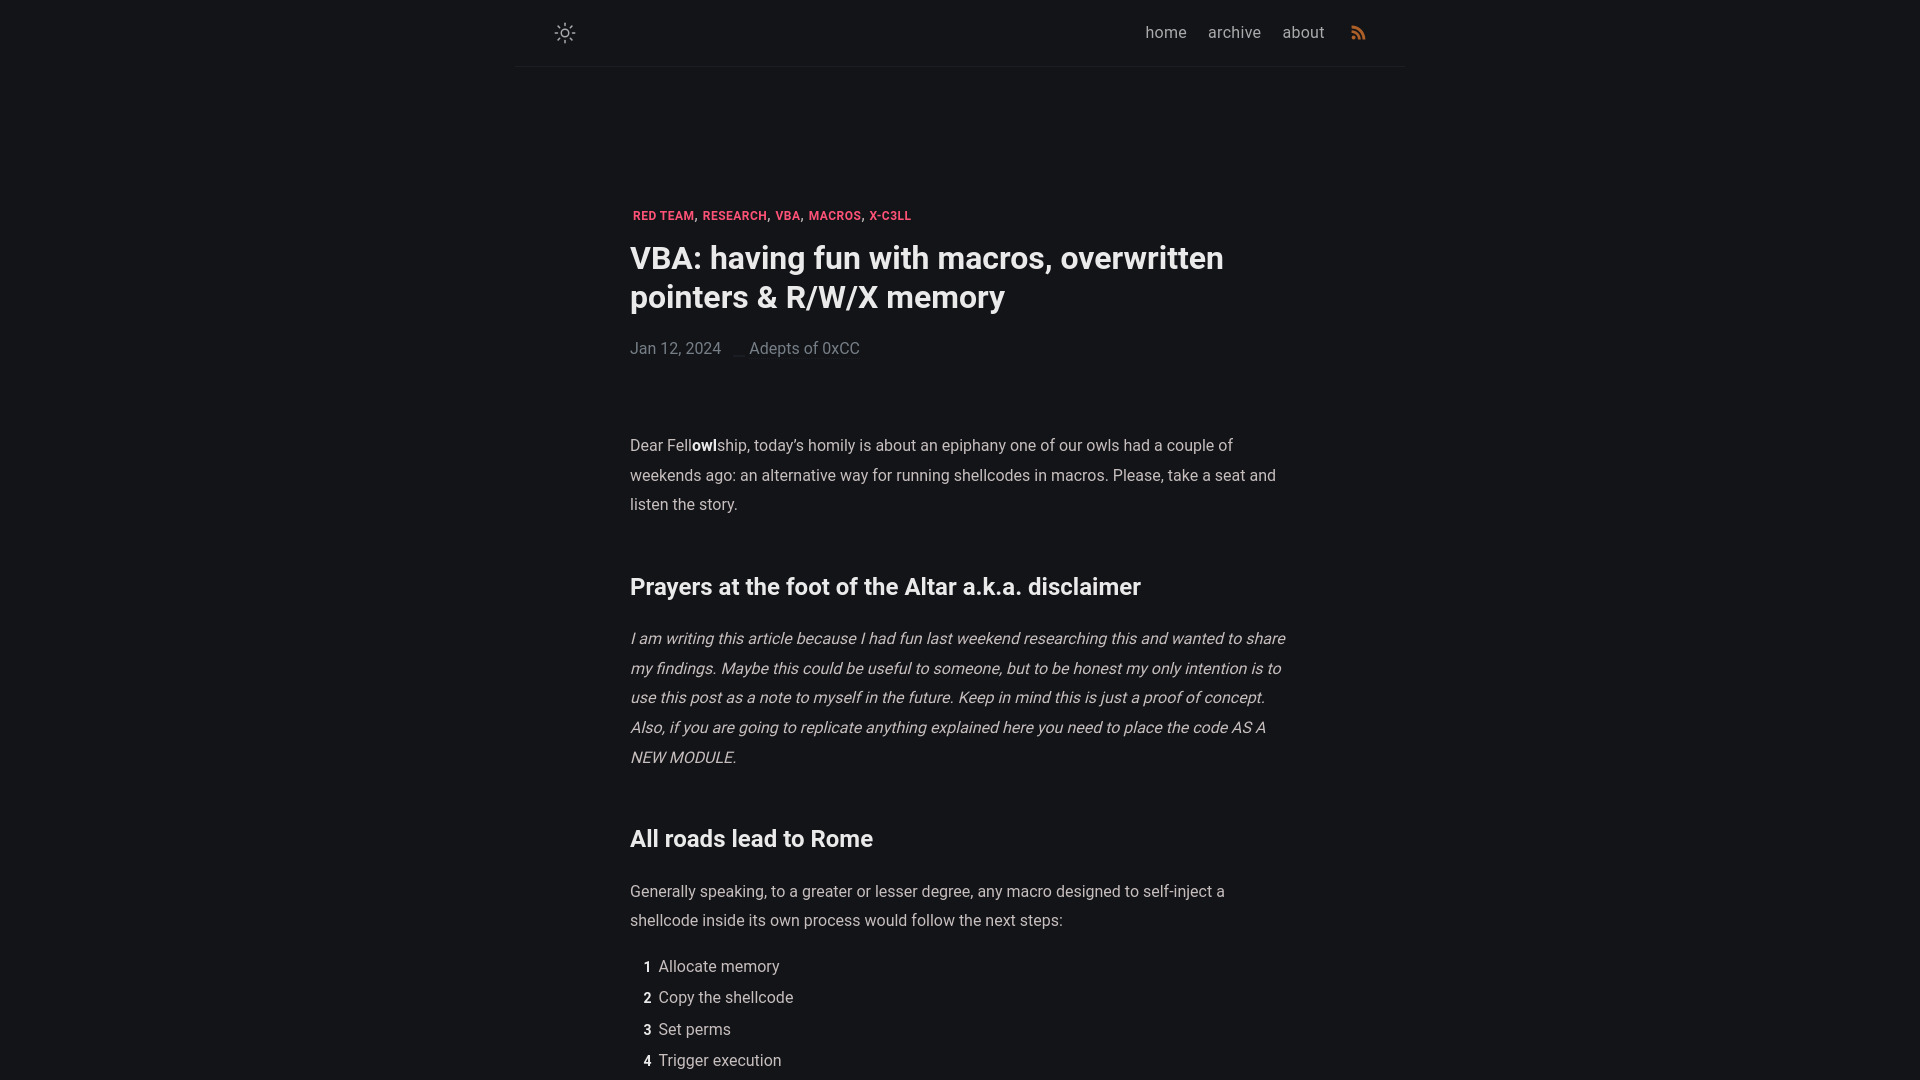Select the VBA tag filter
The height and width of the screenshot is (1080, 1920).
point(787,215)
